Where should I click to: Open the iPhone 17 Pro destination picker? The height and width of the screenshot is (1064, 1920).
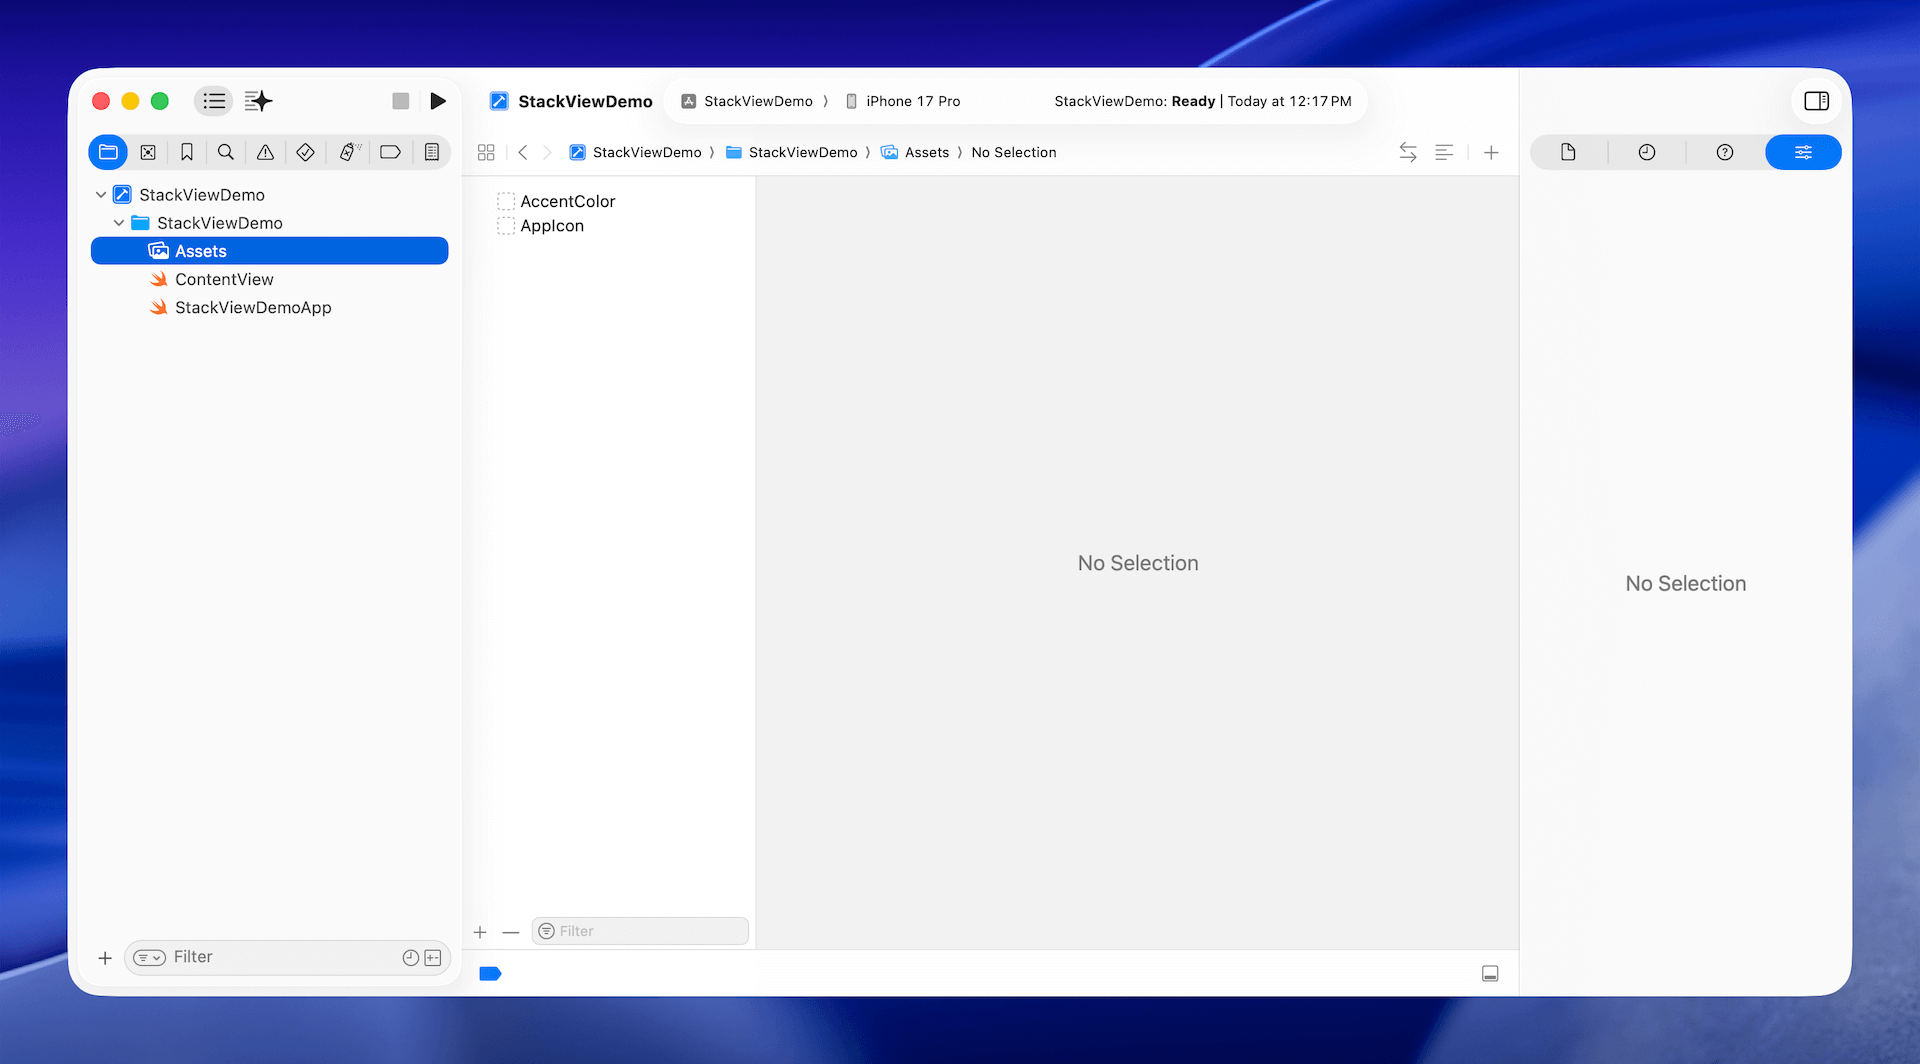tap(903, 101)
